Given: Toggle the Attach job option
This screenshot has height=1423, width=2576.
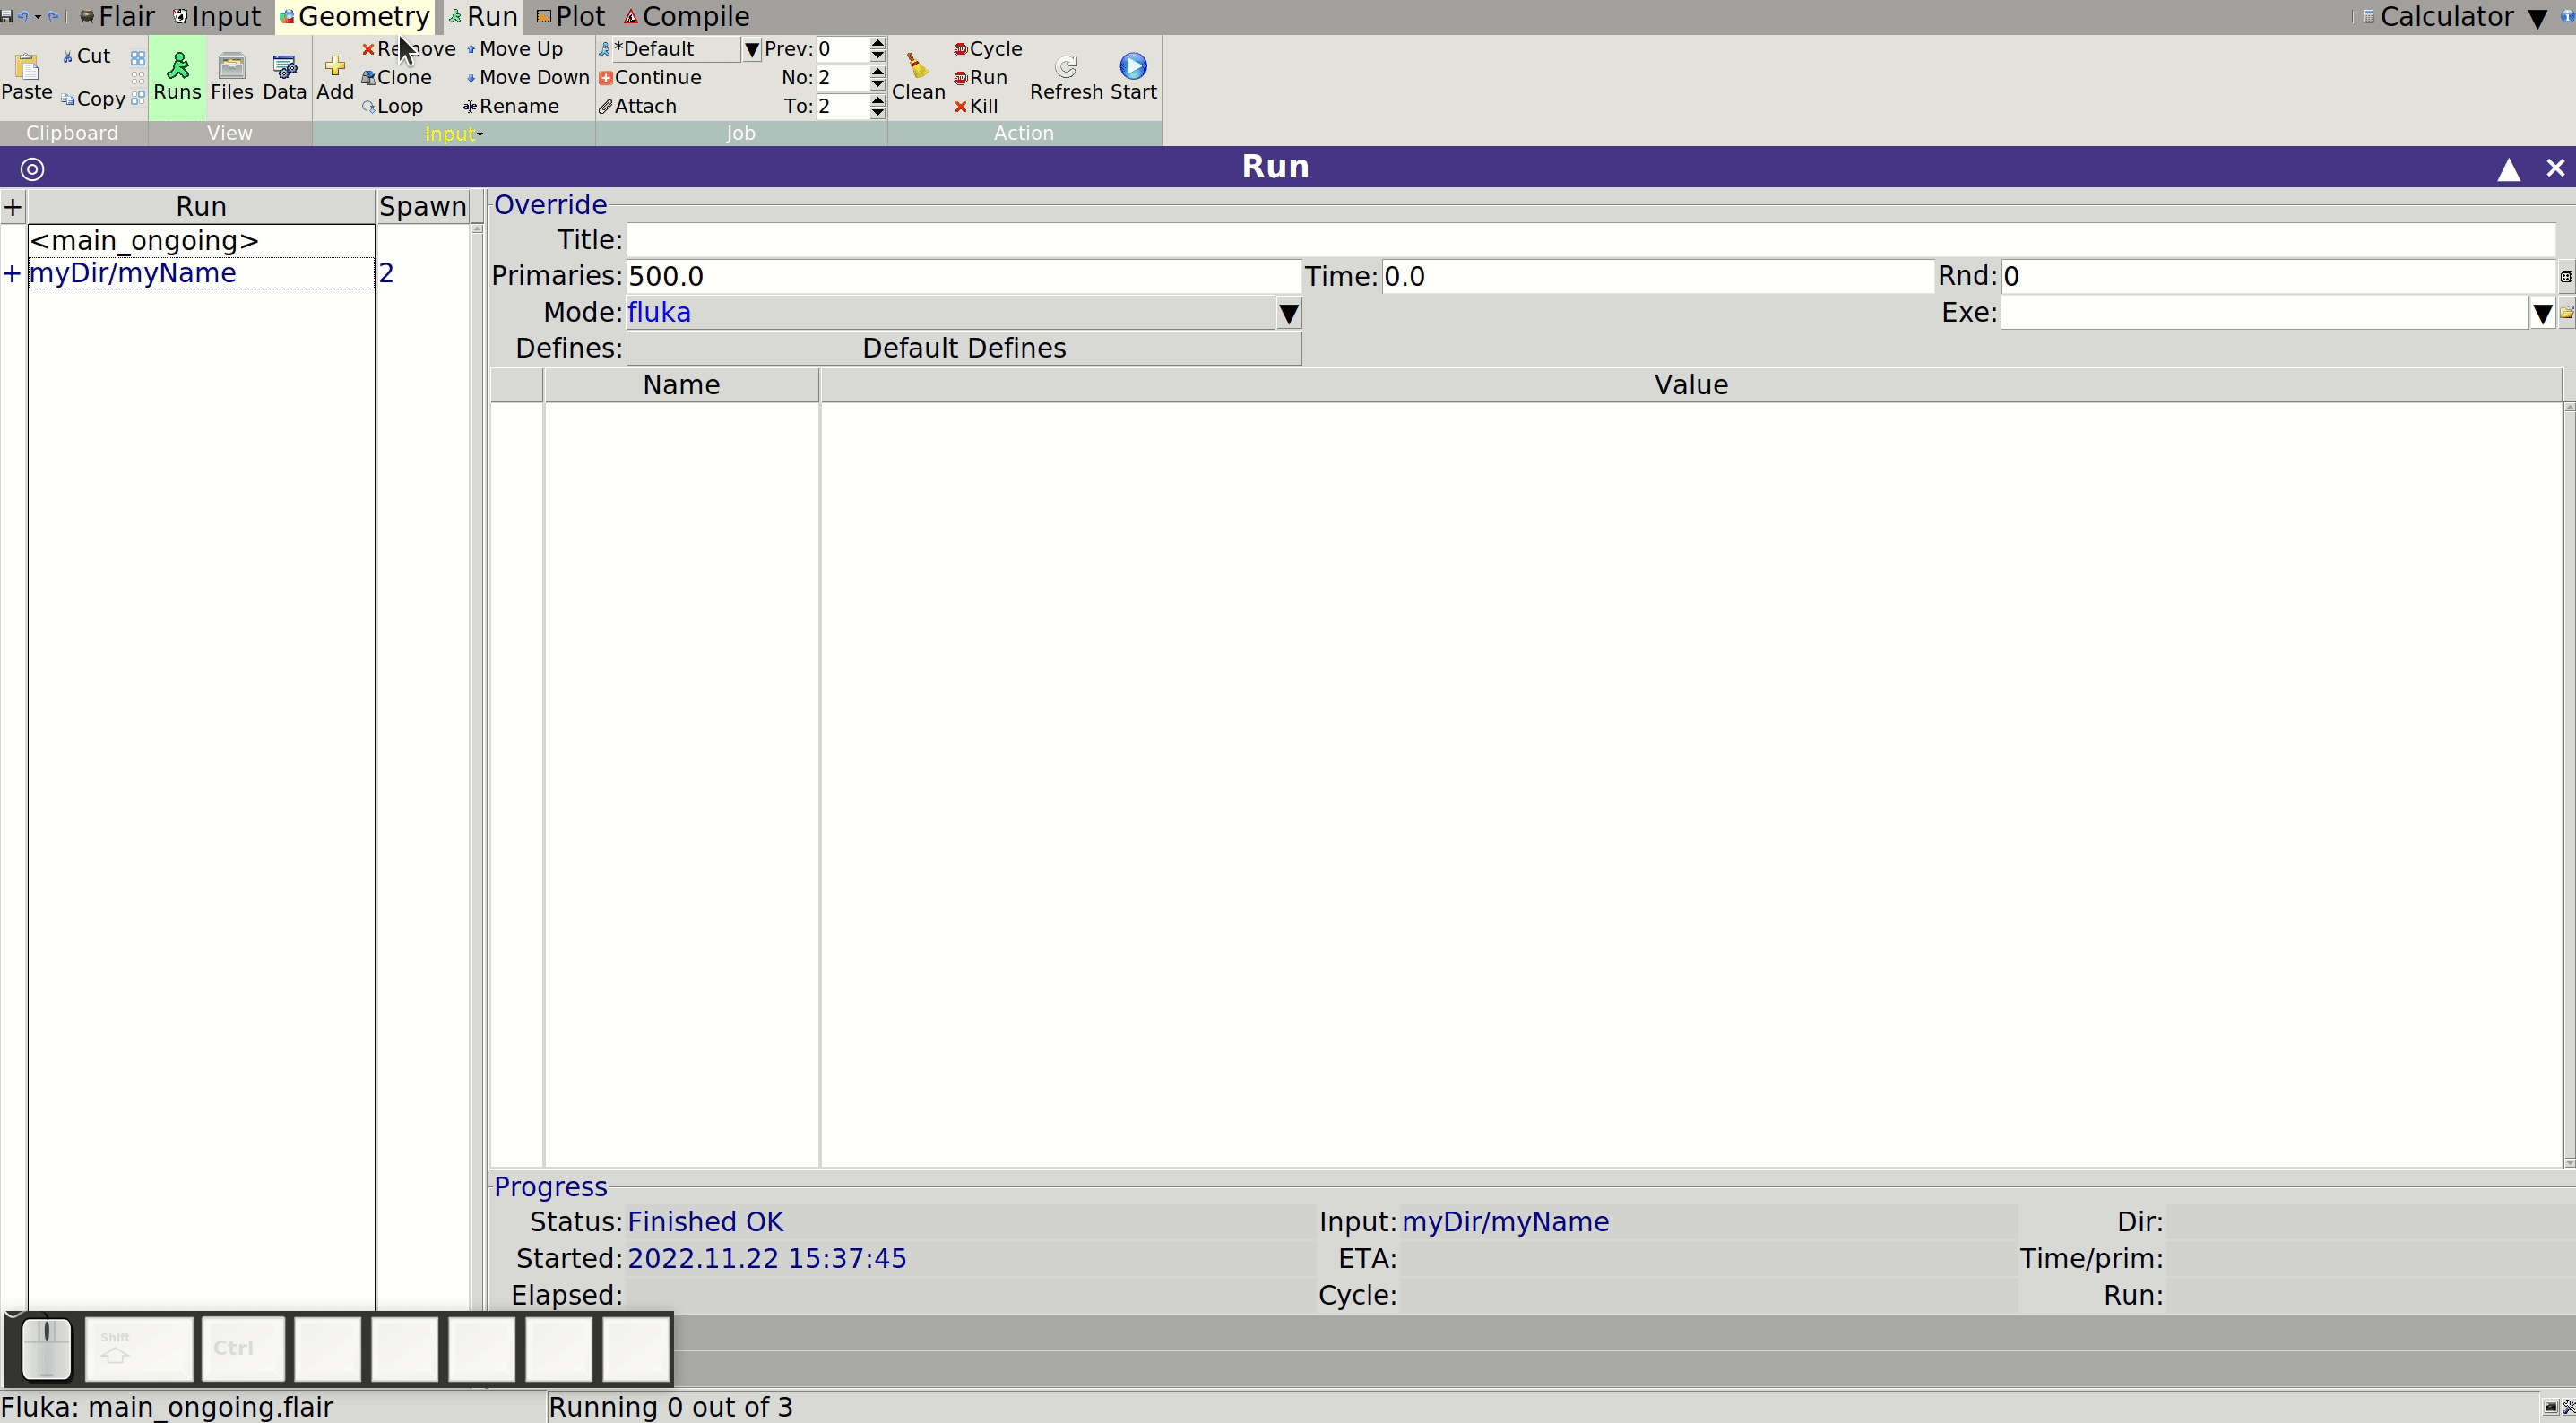Looking at the screenshot, I should 638,106.
